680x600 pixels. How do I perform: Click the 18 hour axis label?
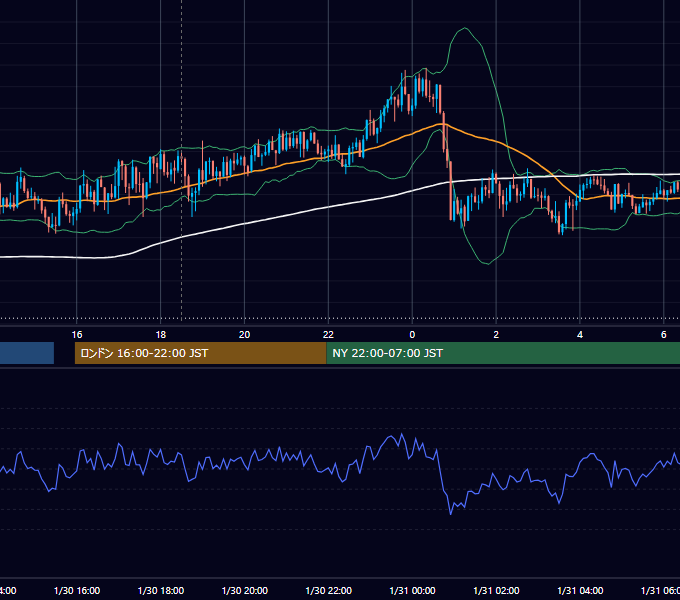click(x=161, y=335)
